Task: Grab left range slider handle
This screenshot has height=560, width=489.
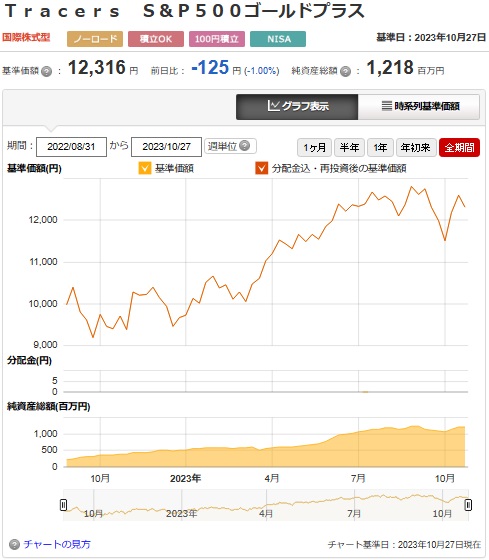Action: [64, 505]
